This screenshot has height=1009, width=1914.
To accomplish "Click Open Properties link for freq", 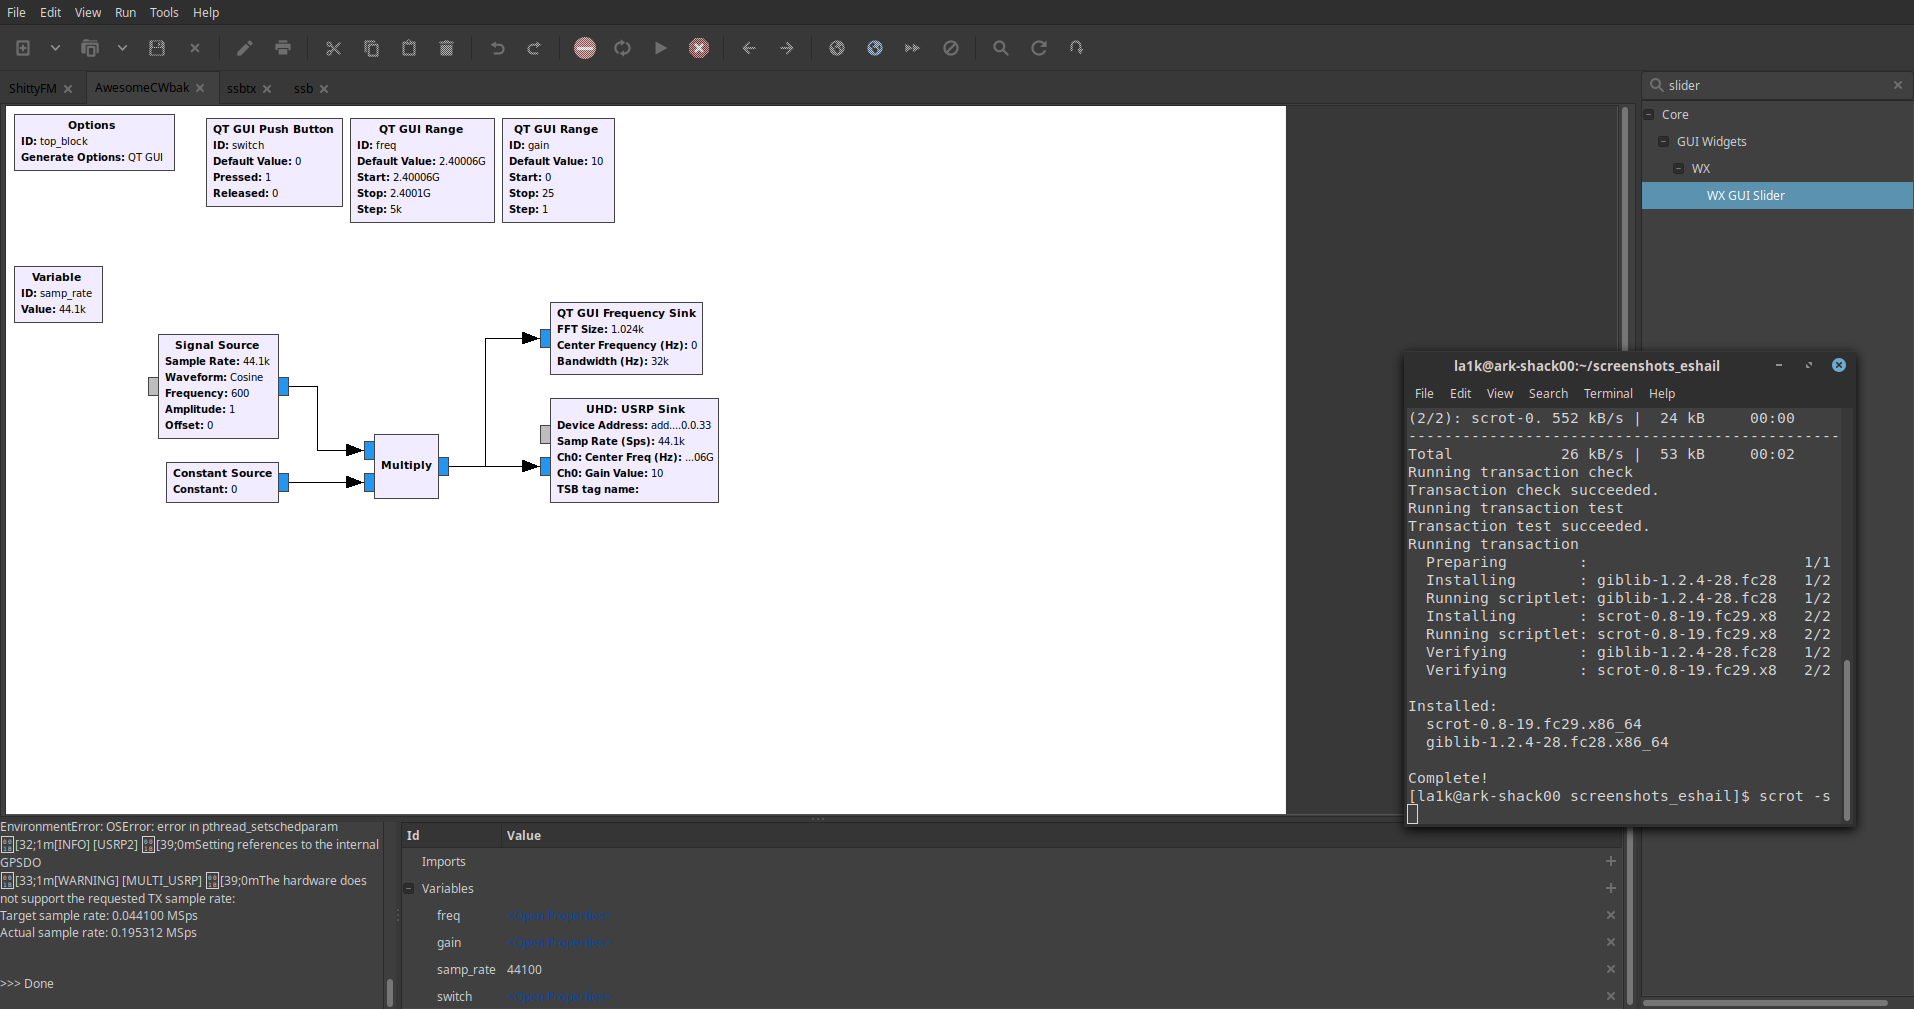I will (559, 916).
